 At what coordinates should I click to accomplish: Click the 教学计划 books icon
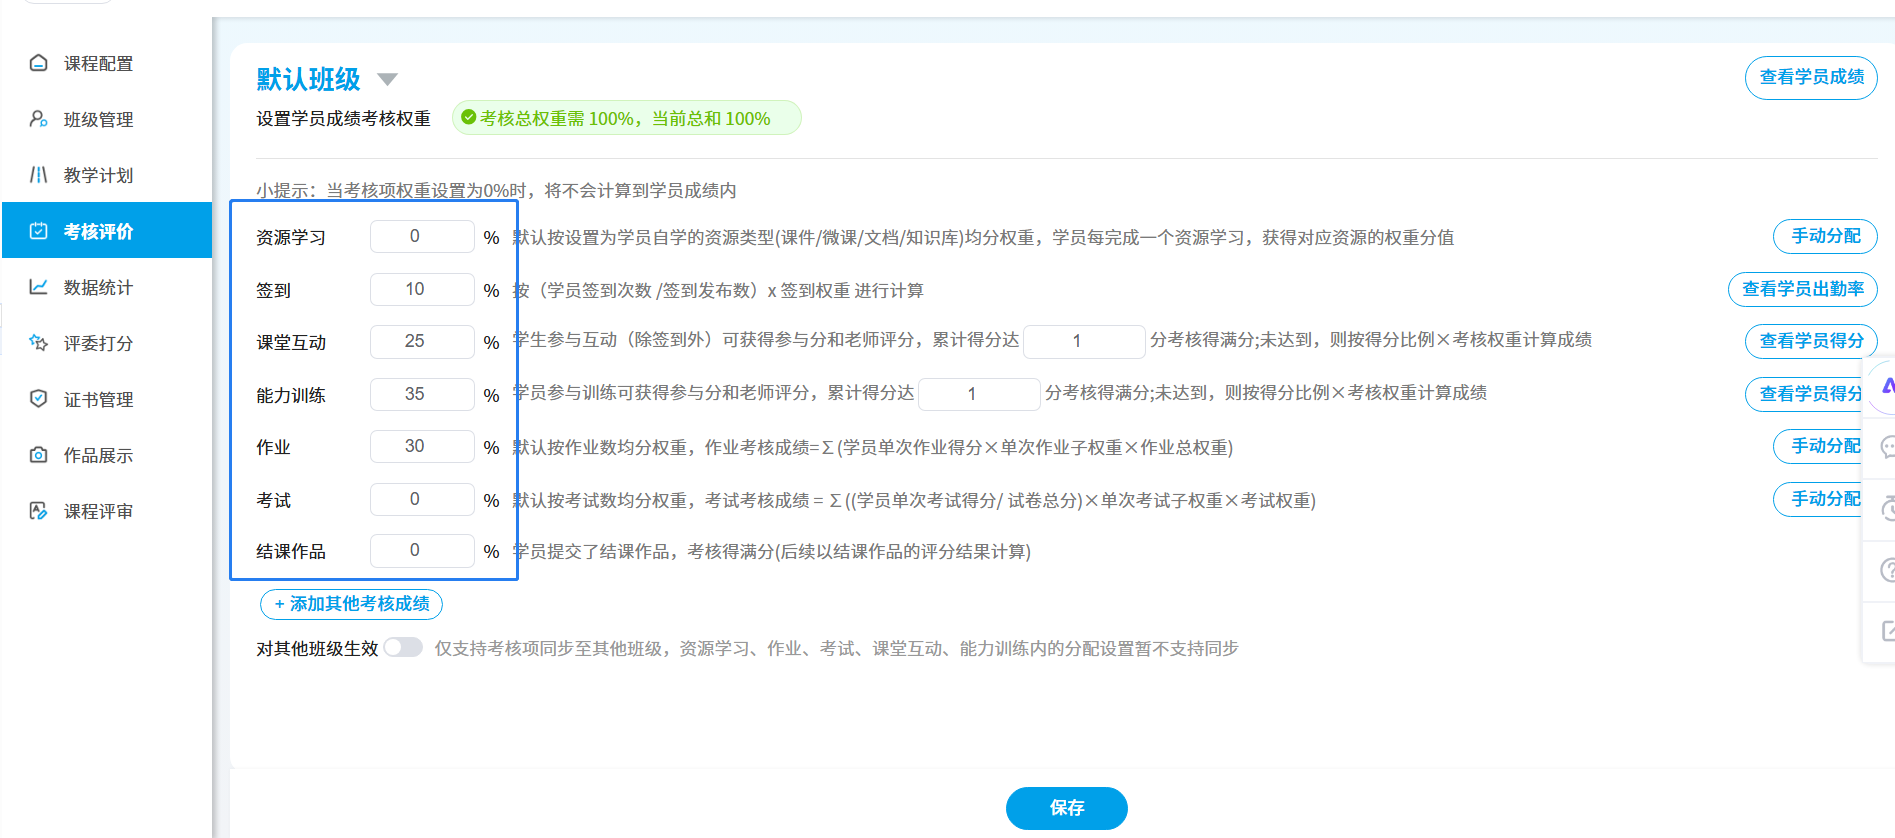(x=38, y=175)
